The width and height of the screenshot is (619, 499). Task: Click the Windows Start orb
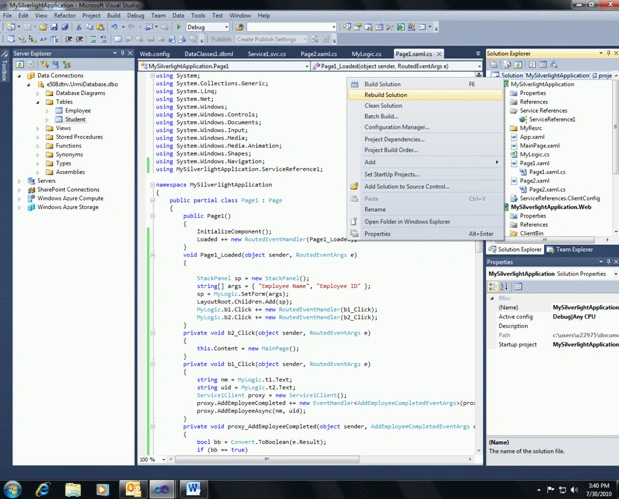click(x=13, y=490)
